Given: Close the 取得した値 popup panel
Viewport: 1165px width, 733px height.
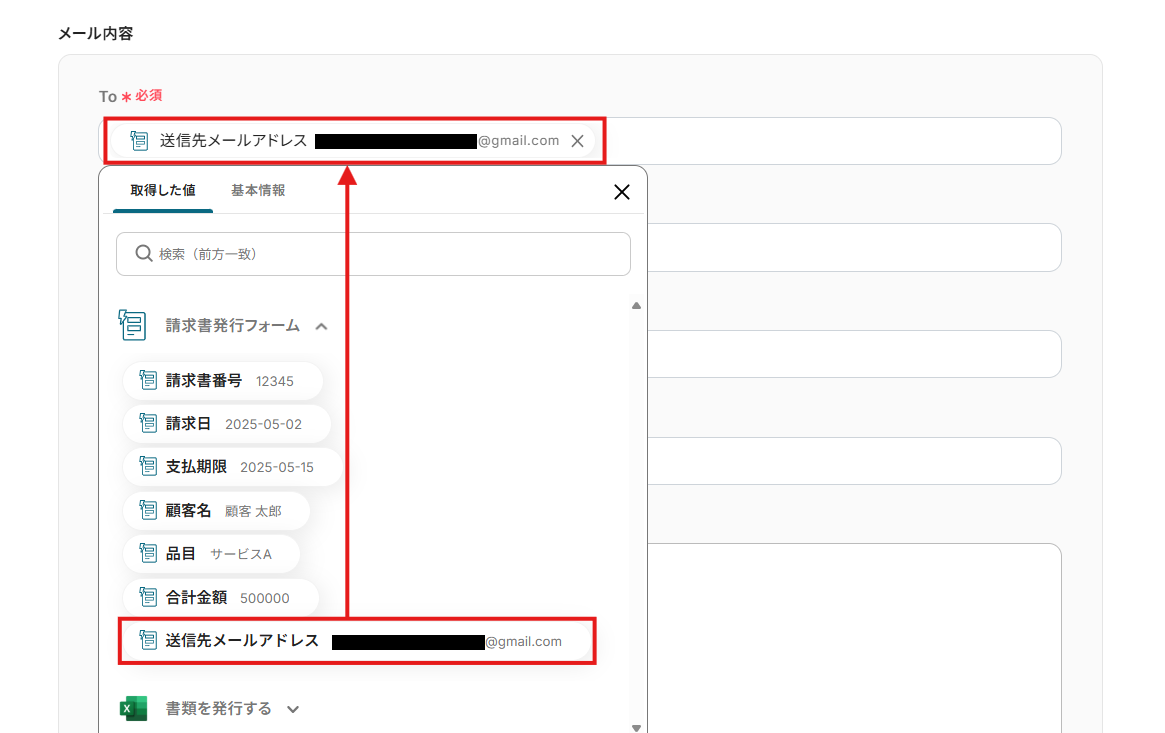Looking at the screenshot, I should click(622, 192).
